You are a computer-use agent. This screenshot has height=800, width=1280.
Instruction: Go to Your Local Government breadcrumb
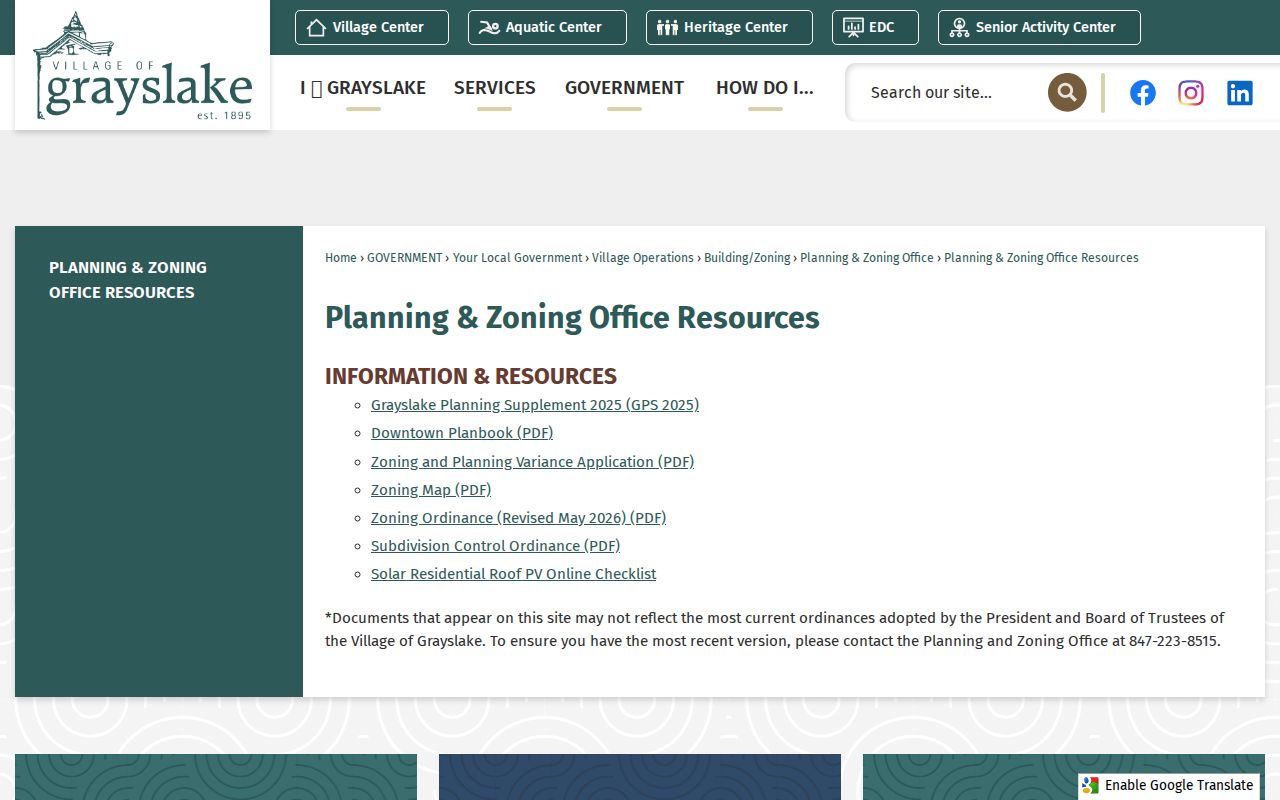518,258
